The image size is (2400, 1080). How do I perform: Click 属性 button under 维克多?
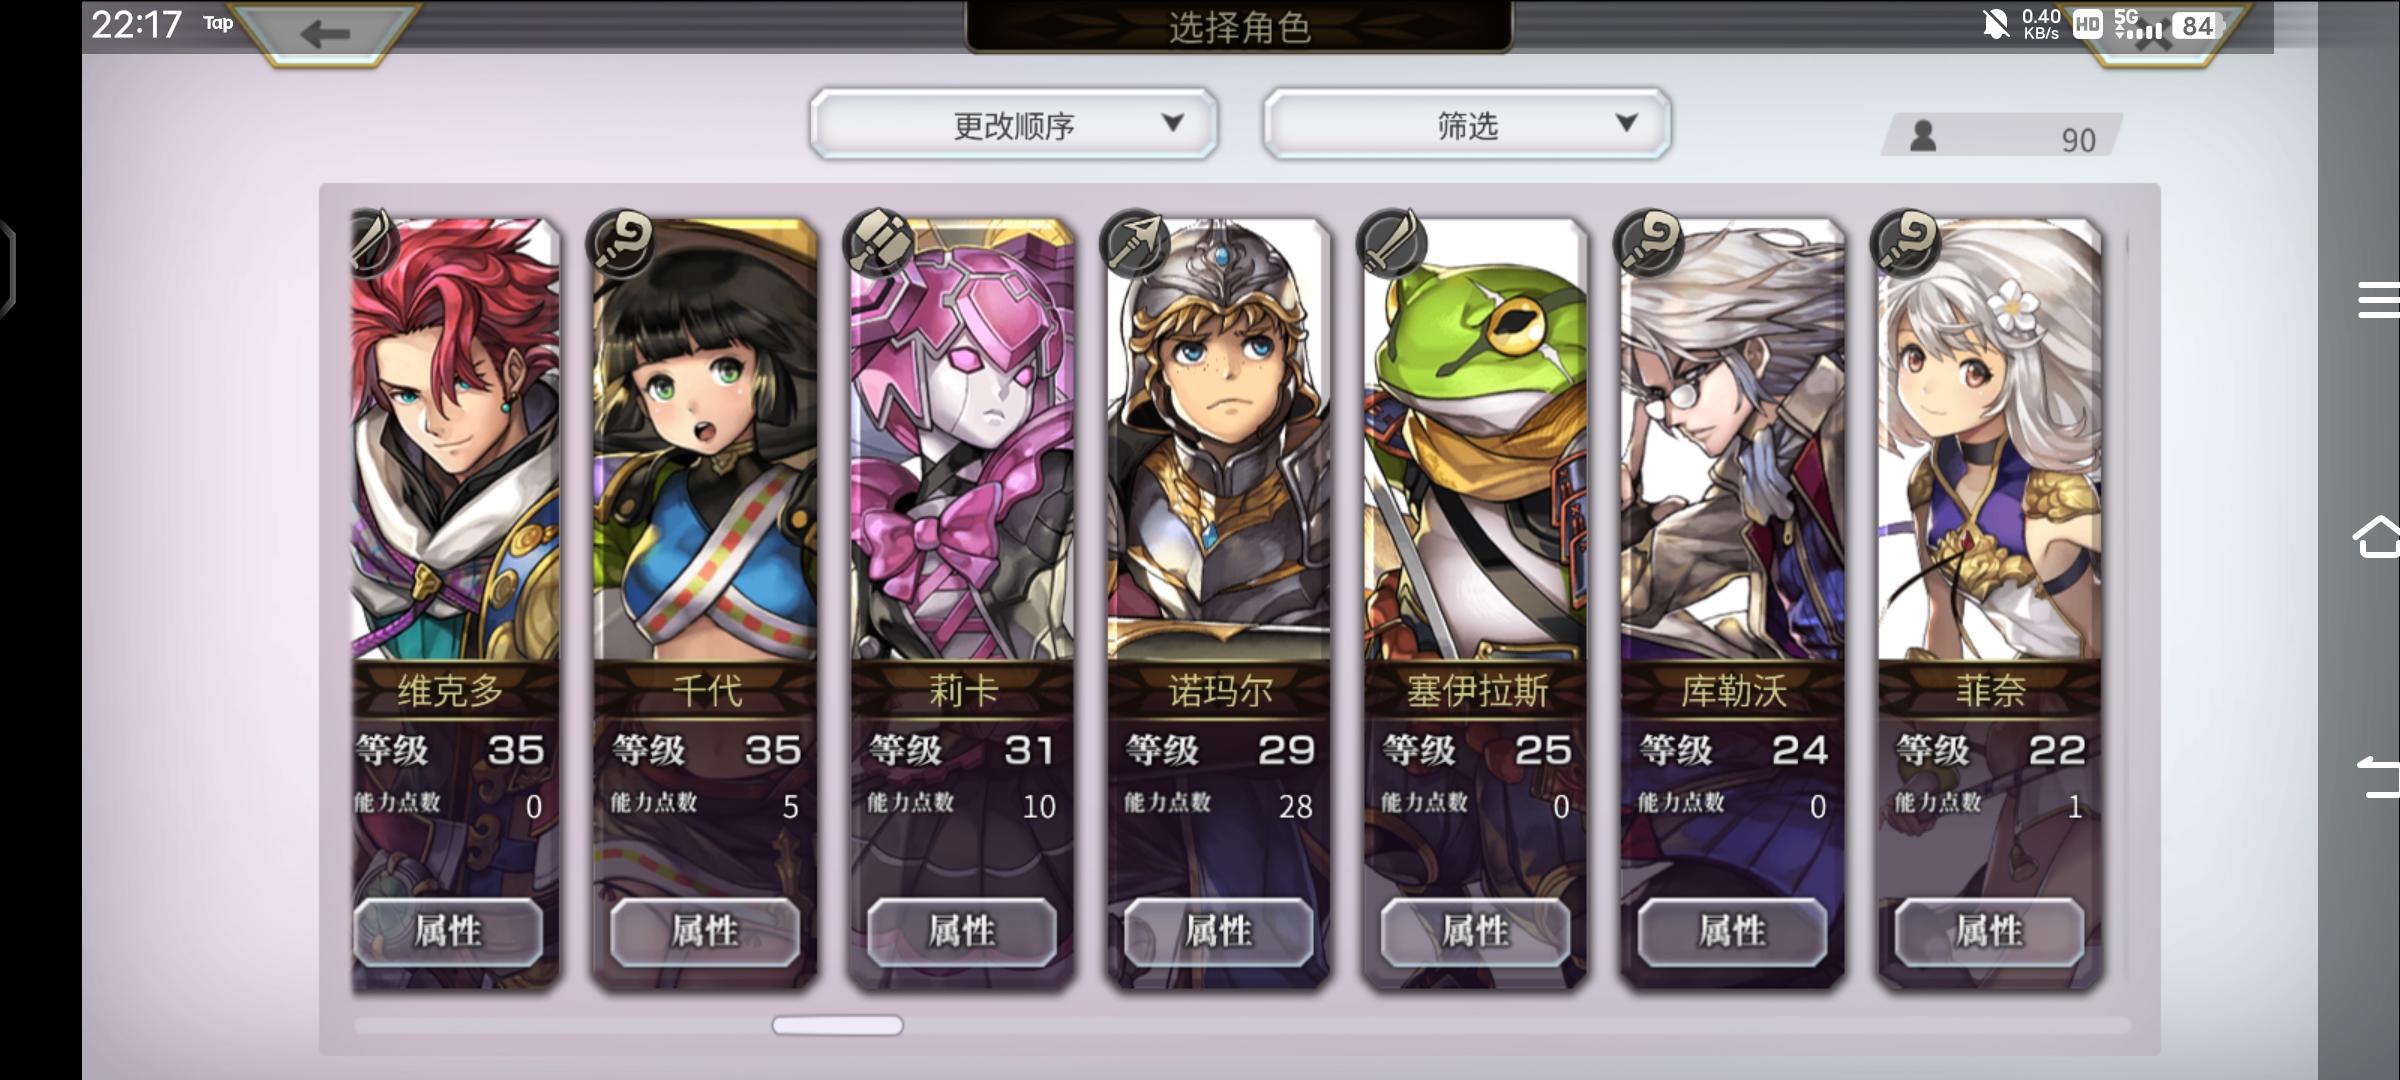[449, 932]
